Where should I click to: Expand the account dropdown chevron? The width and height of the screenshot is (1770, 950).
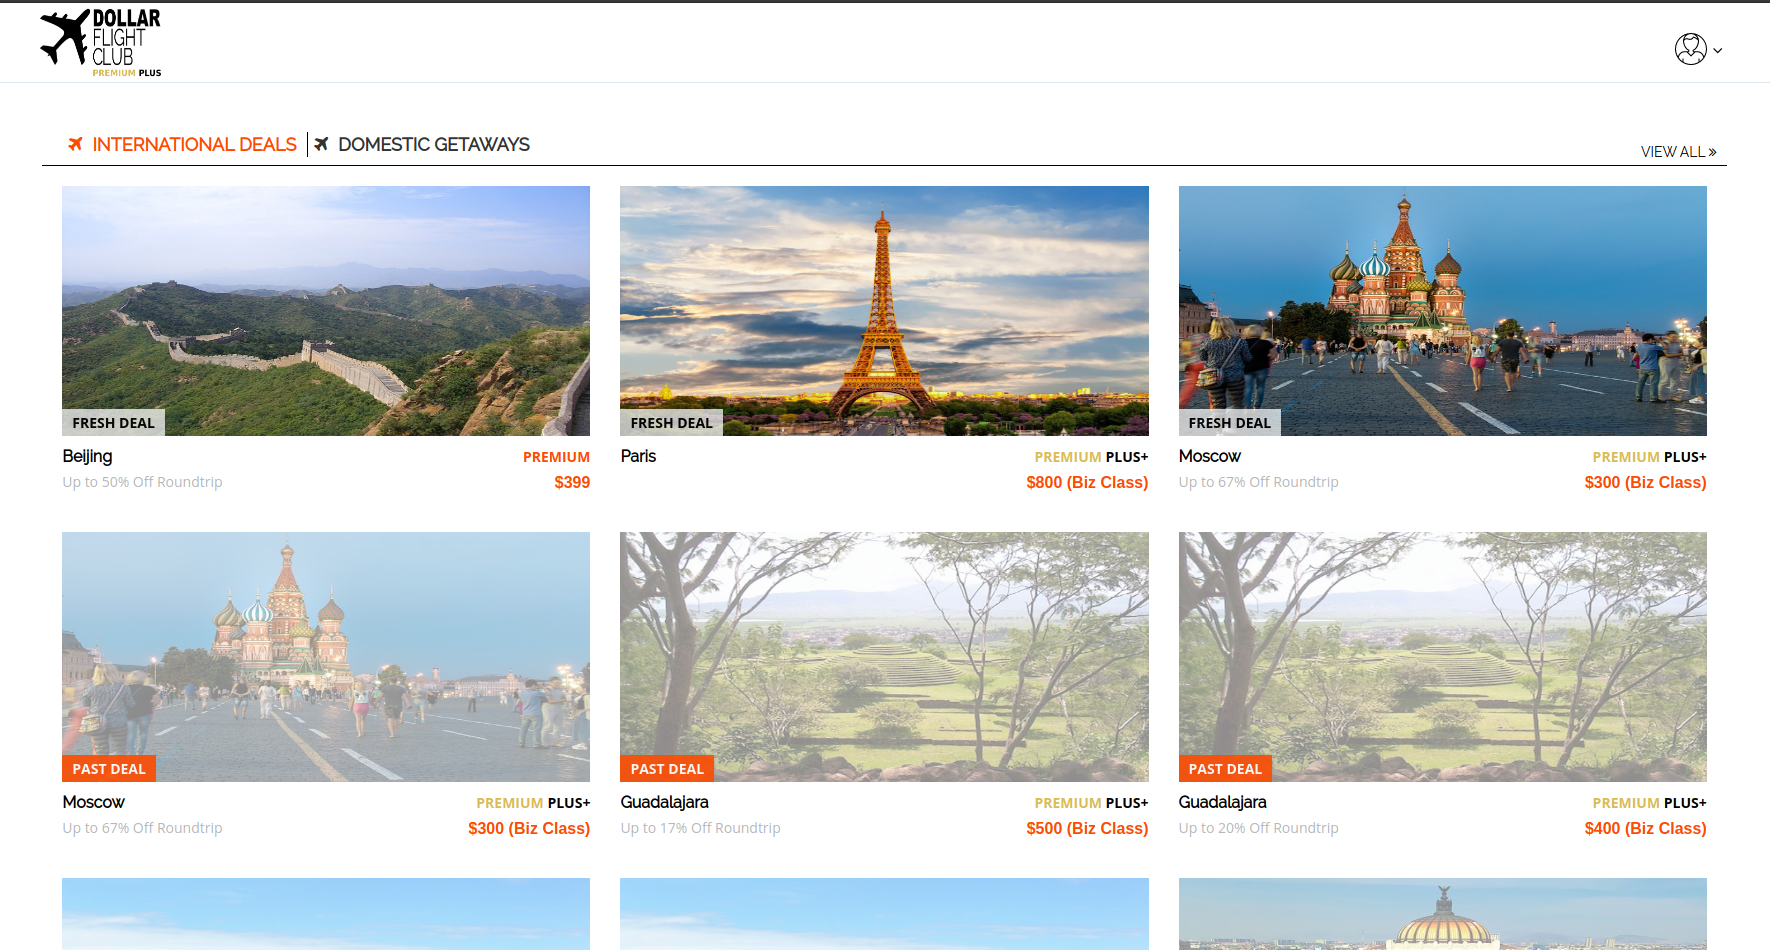[x=1718, y=50]
